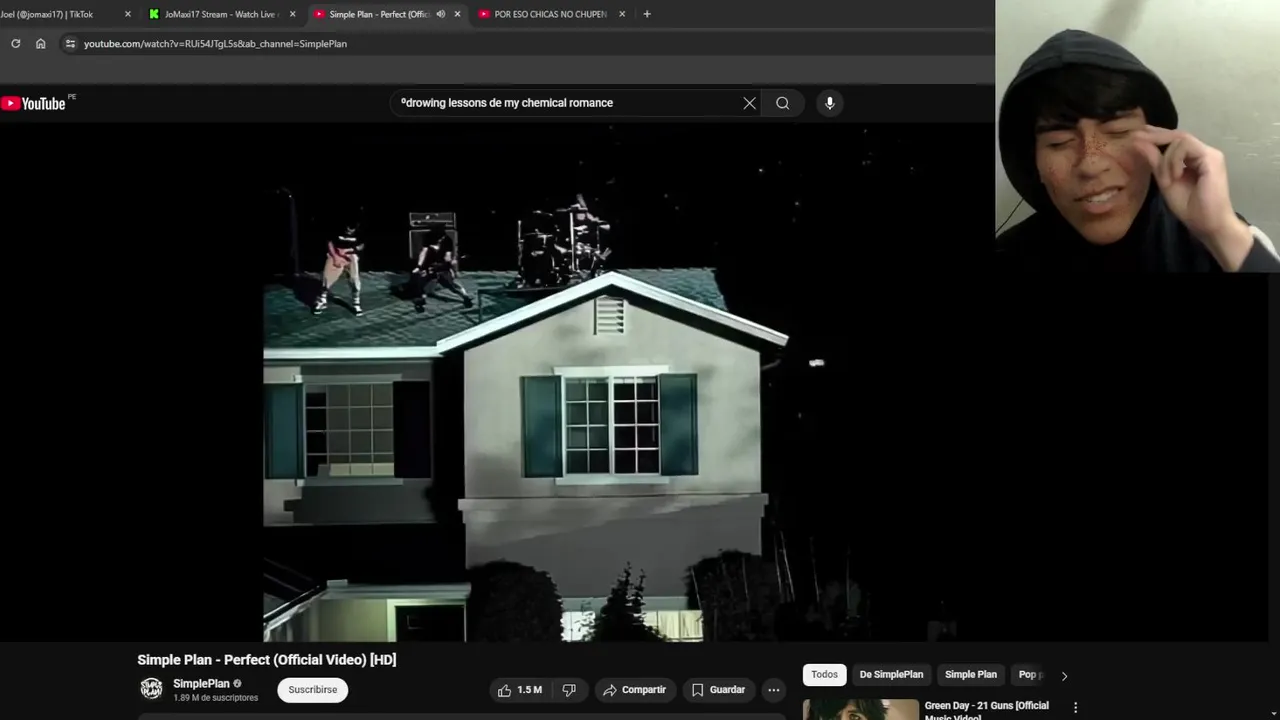Click the address bar with the youtube.com URL
Image resolution: width=1280 pixels, height=720 pixels.
point(215,44)
